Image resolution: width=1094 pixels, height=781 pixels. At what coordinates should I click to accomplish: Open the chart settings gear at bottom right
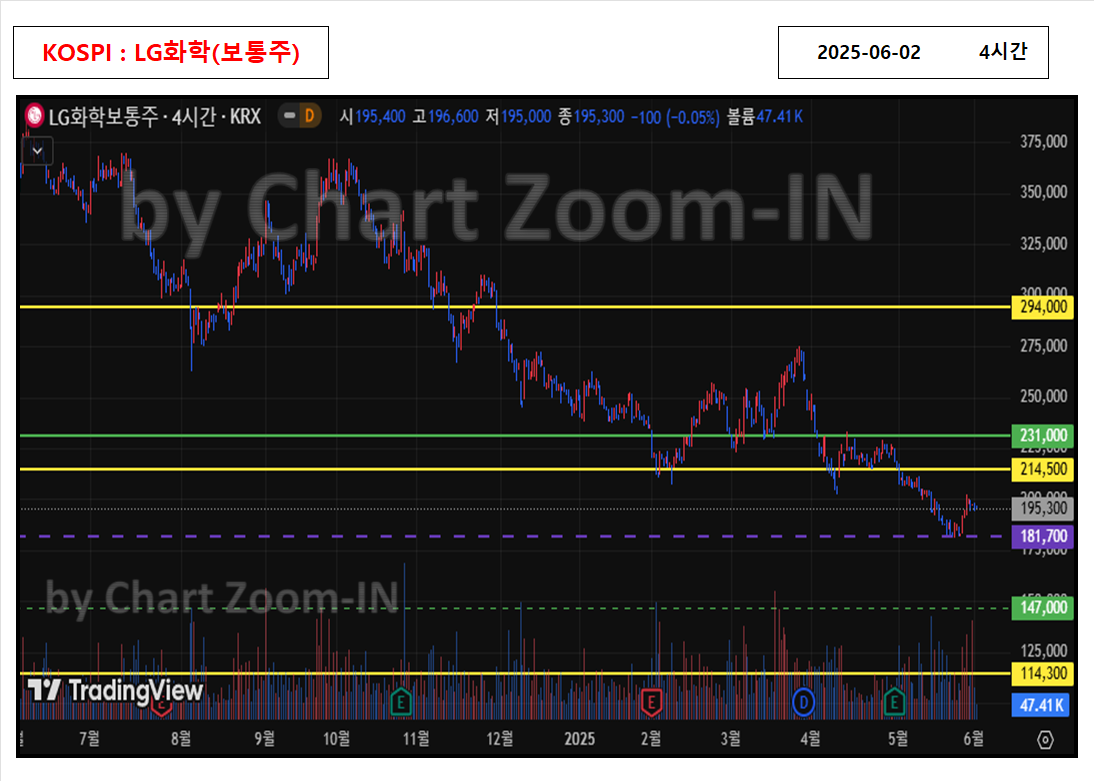[x=1044, y=739]
